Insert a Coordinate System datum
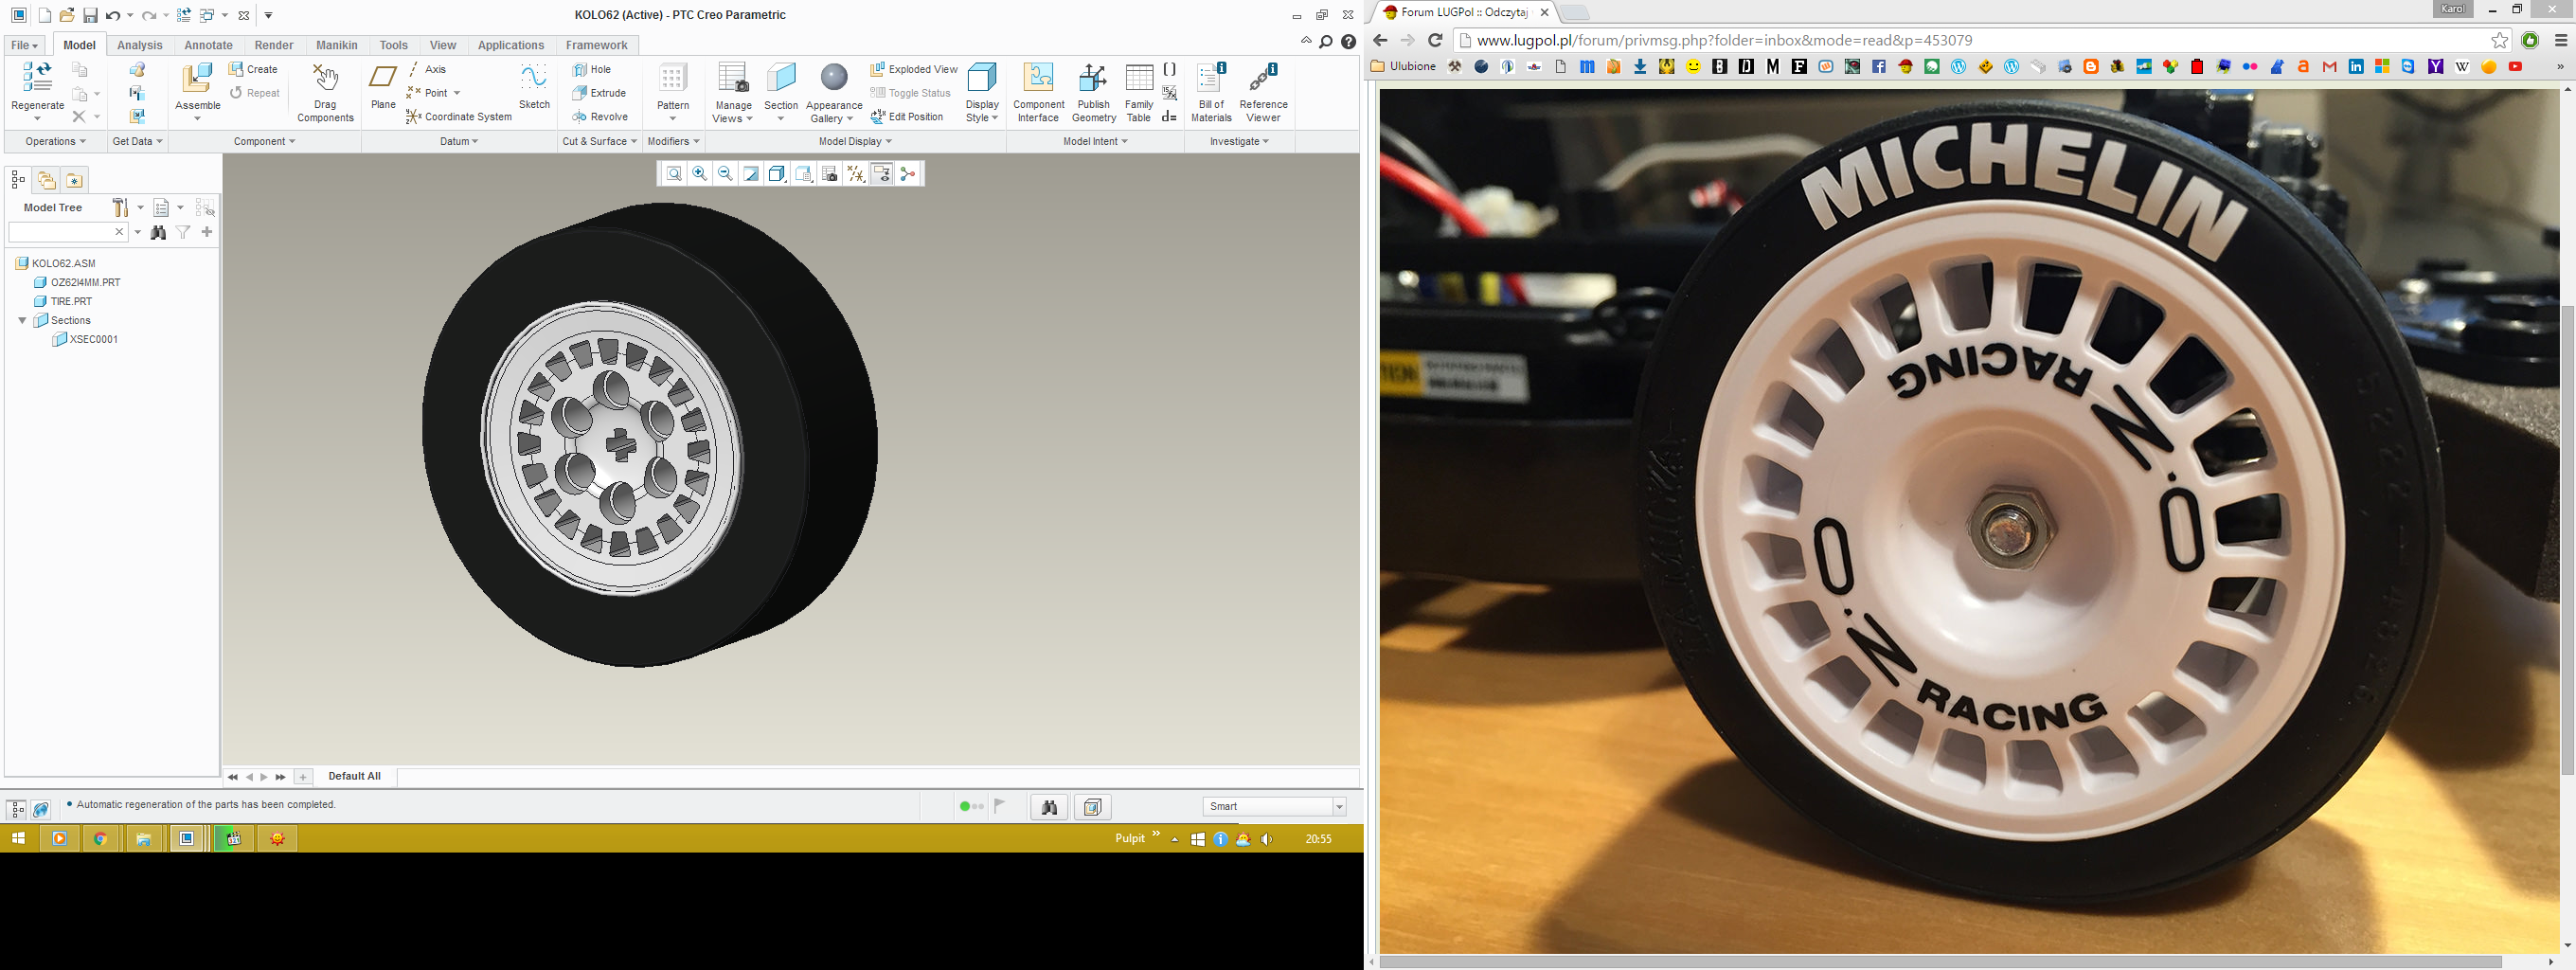 (x=459, y=117)
